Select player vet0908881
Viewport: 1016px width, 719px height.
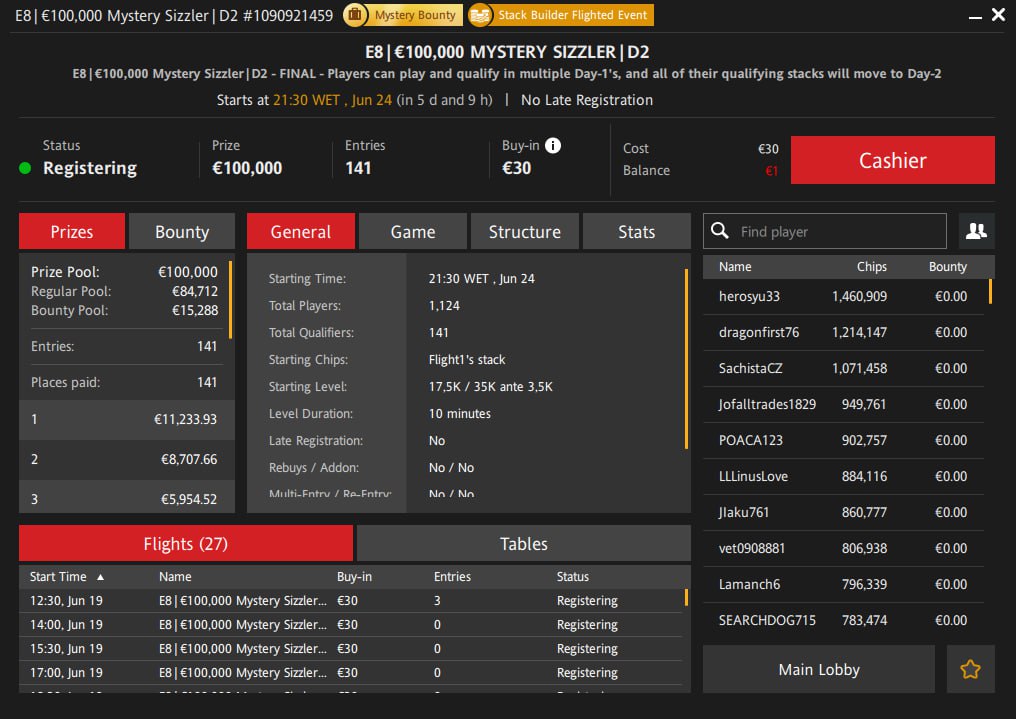tap(844, 548)
